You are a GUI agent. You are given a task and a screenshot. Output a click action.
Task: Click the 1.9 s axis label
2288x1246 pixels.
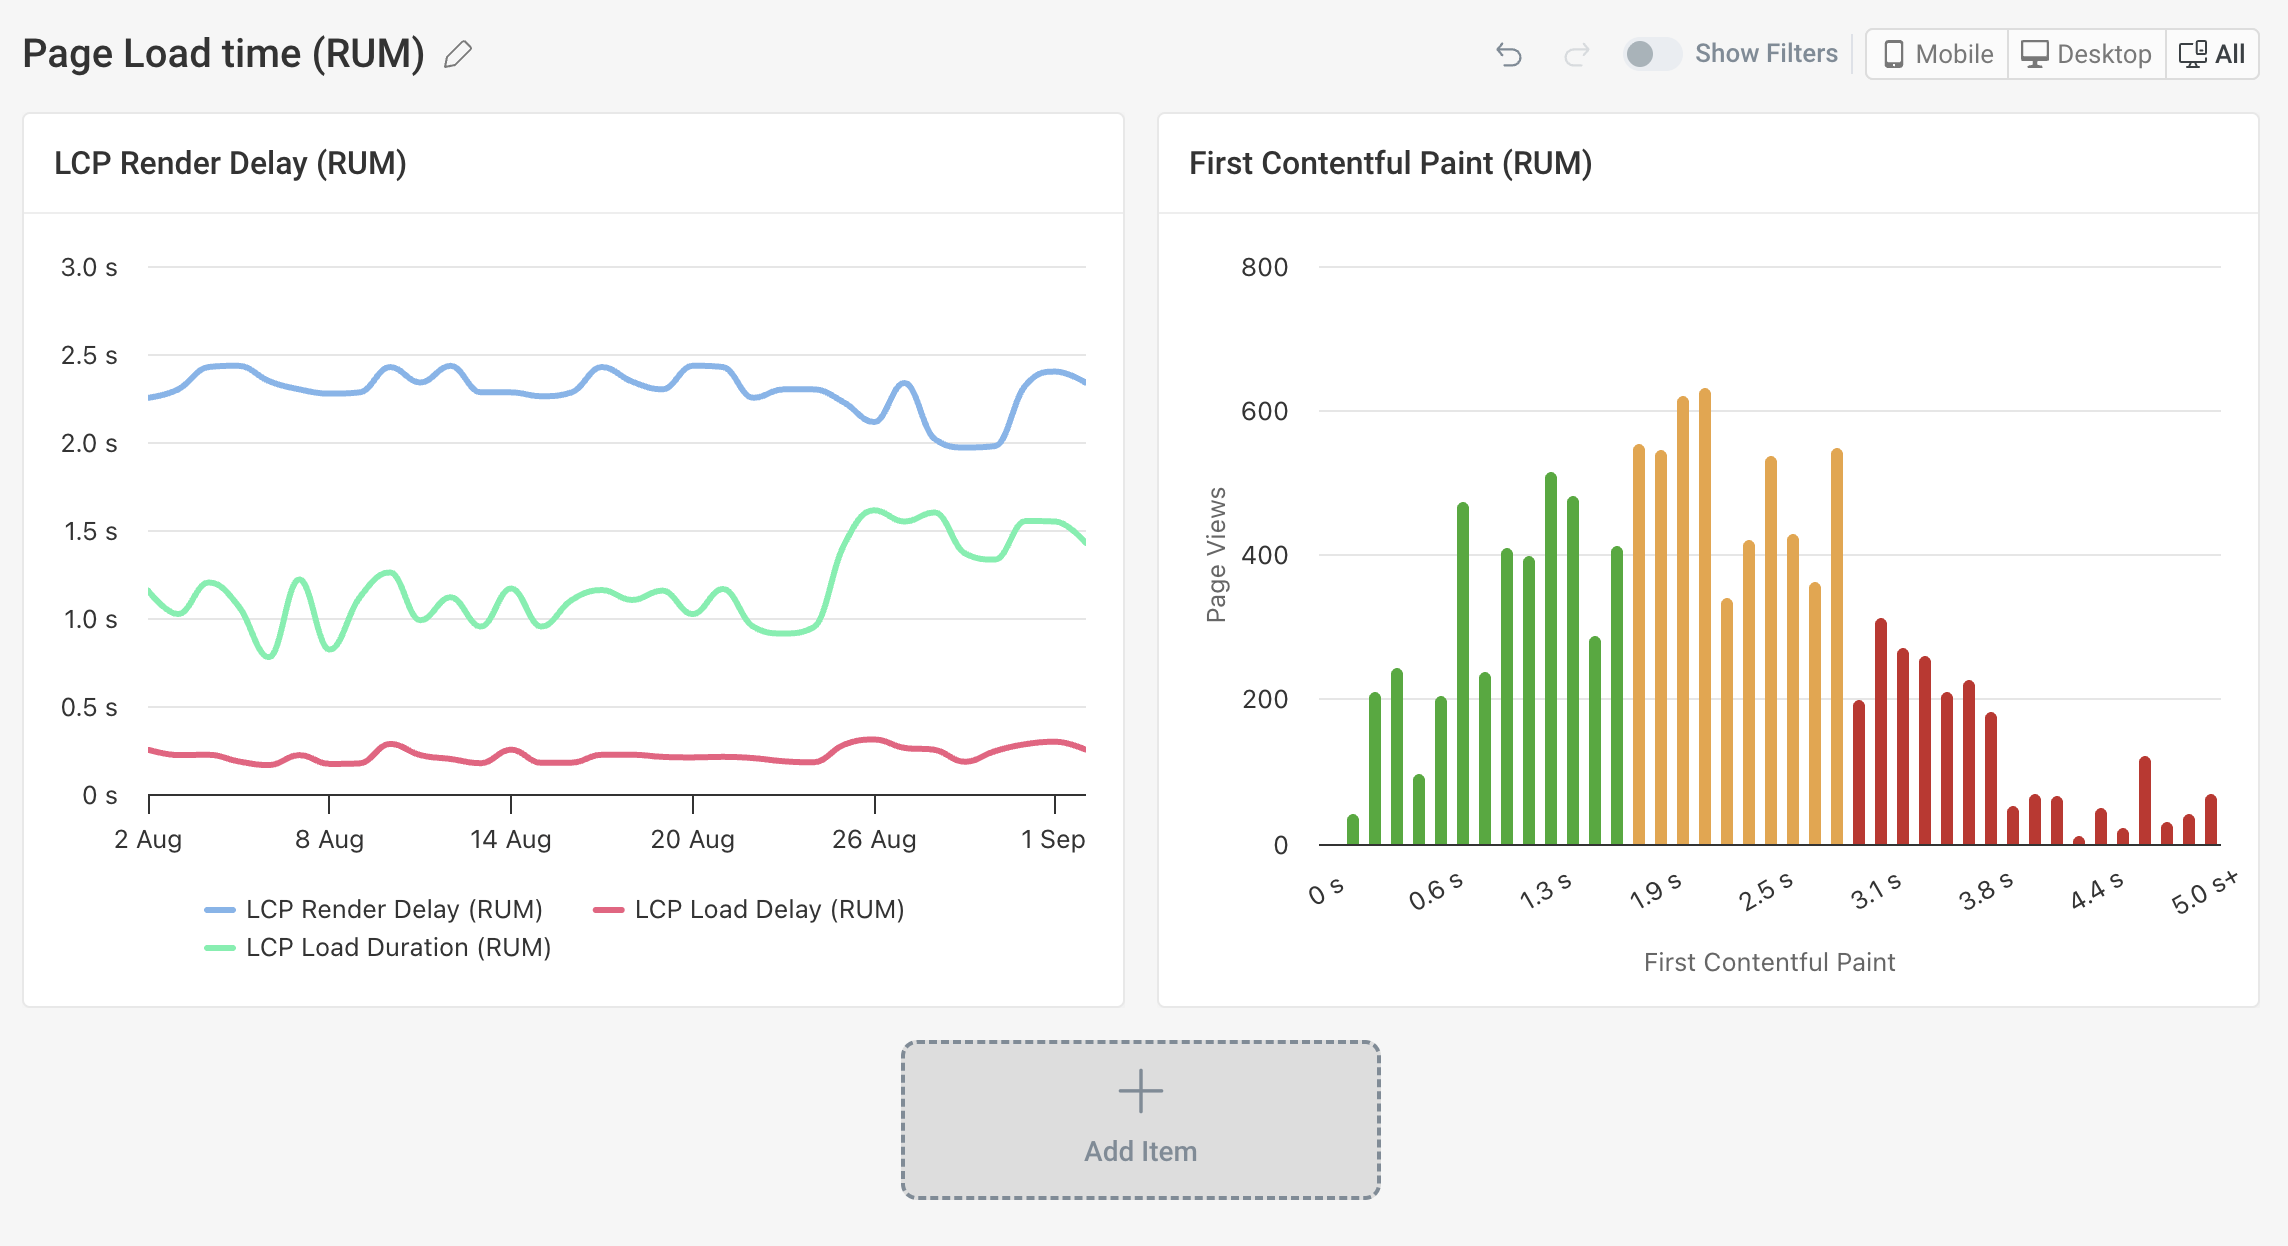(1656, 891)
